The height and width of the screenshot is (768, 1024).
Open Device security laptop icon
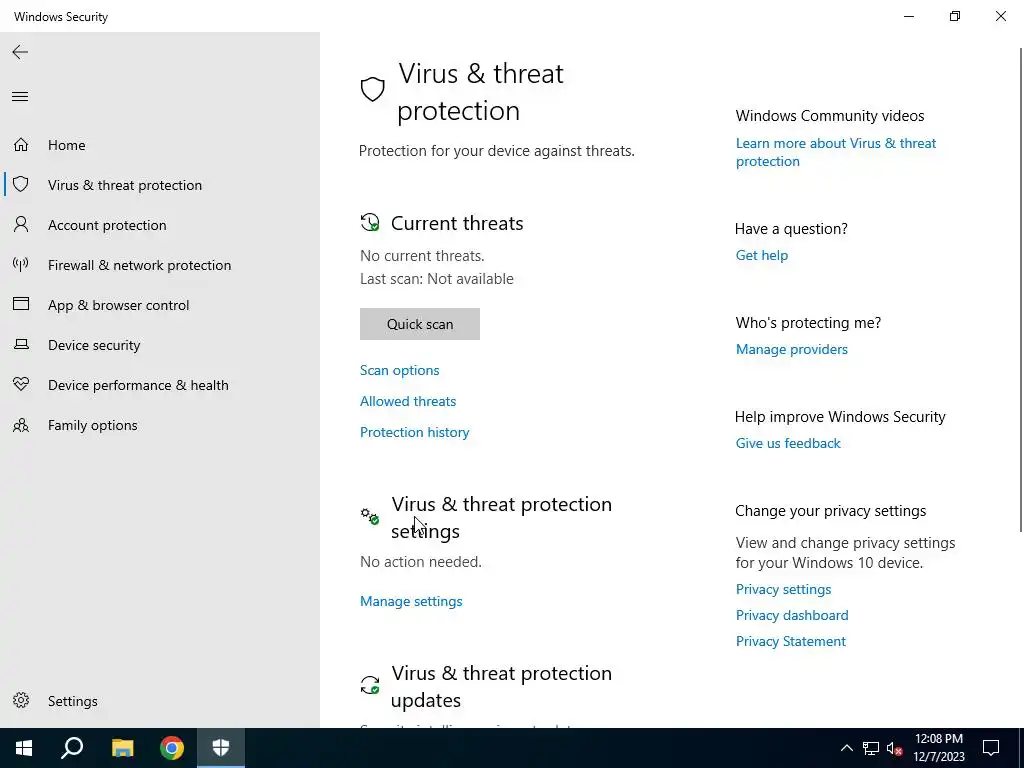(21, 344)
